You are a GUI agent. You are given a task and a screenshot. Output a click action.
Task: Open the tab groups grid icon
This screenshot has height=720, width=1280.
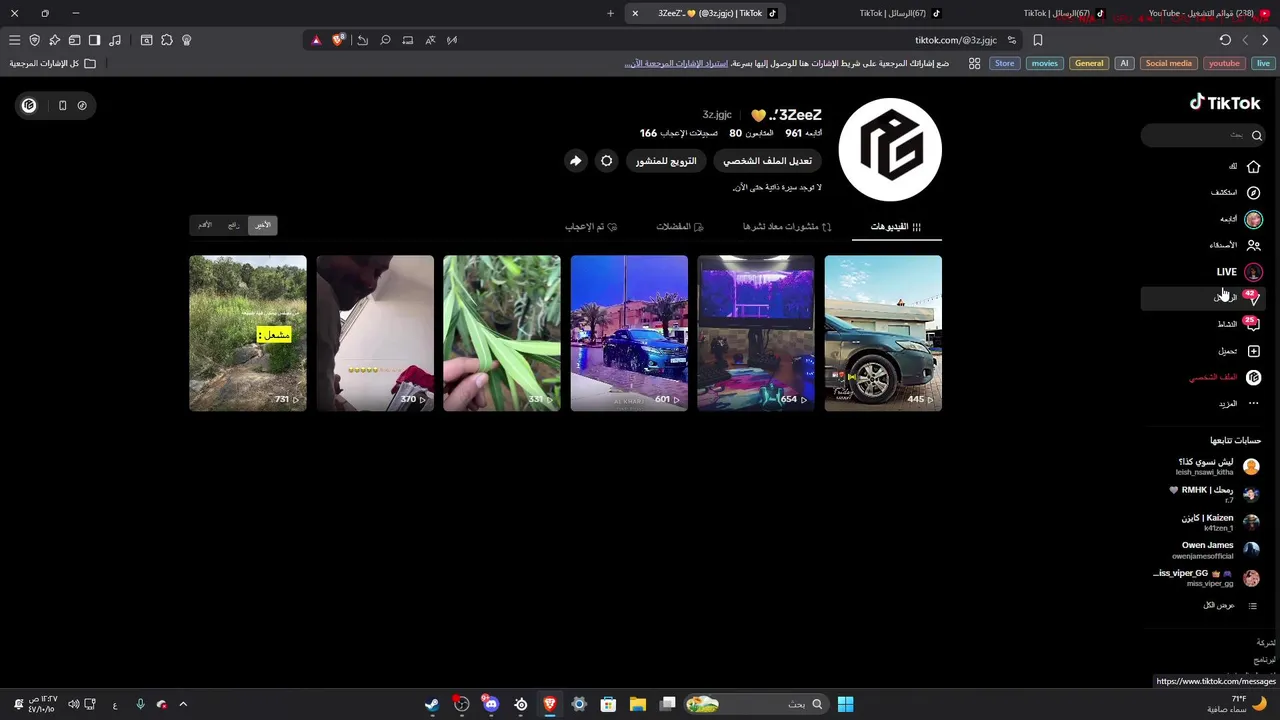(x=974, y=63)
